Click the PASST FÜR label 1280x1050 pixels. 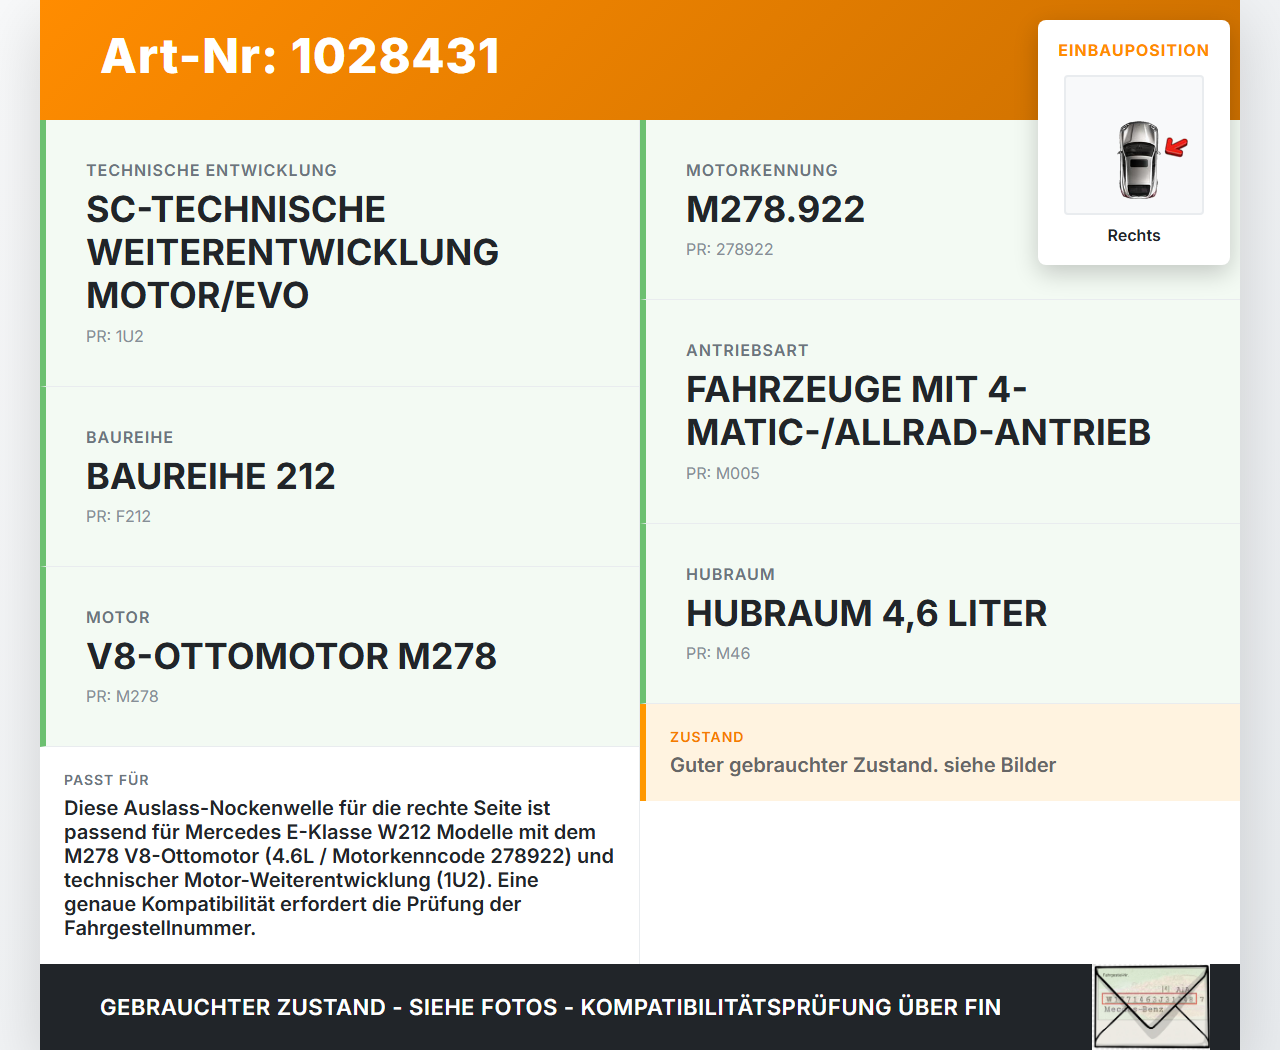[106, 780]
